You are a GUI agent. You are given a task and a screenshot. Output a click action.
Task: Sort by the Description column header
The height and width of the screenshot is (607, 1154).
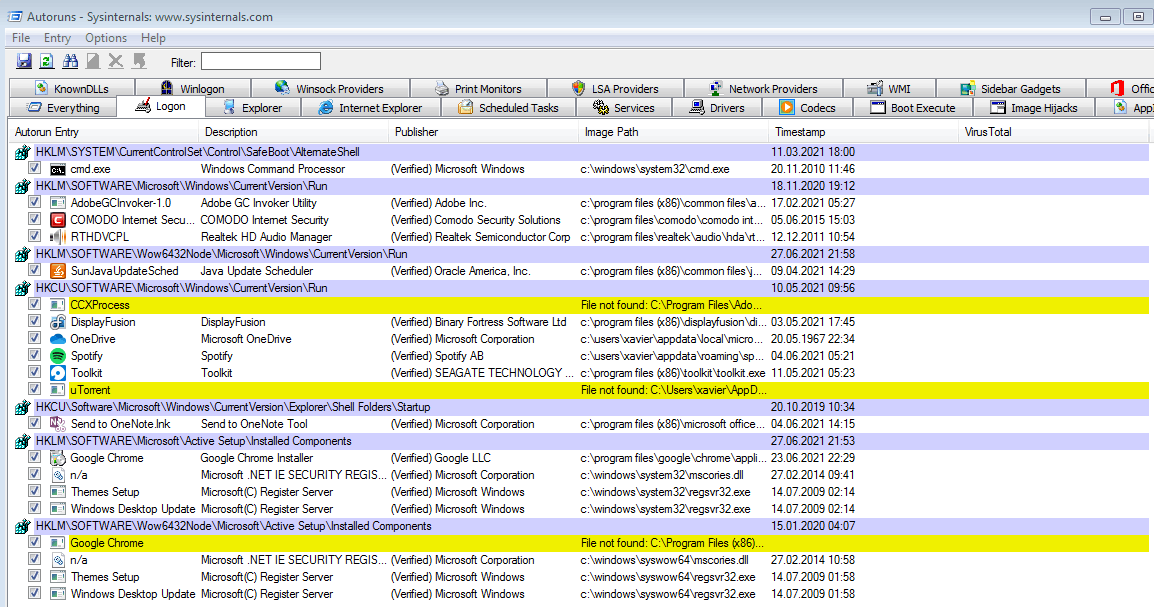[x=294, y=132]
